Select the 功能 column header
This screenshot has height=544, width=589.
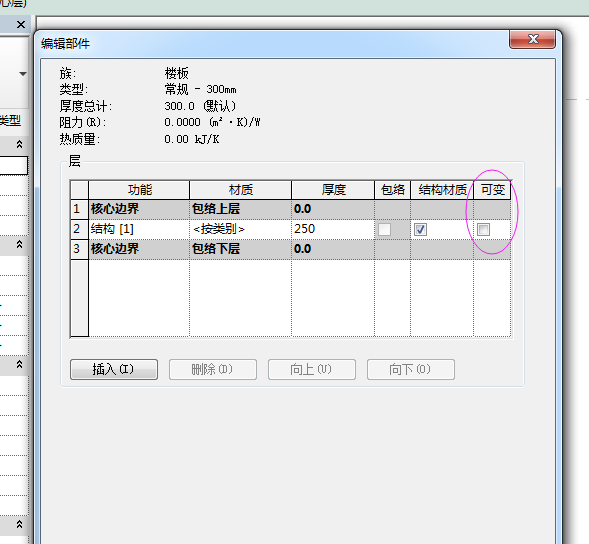tap(139, 190)
